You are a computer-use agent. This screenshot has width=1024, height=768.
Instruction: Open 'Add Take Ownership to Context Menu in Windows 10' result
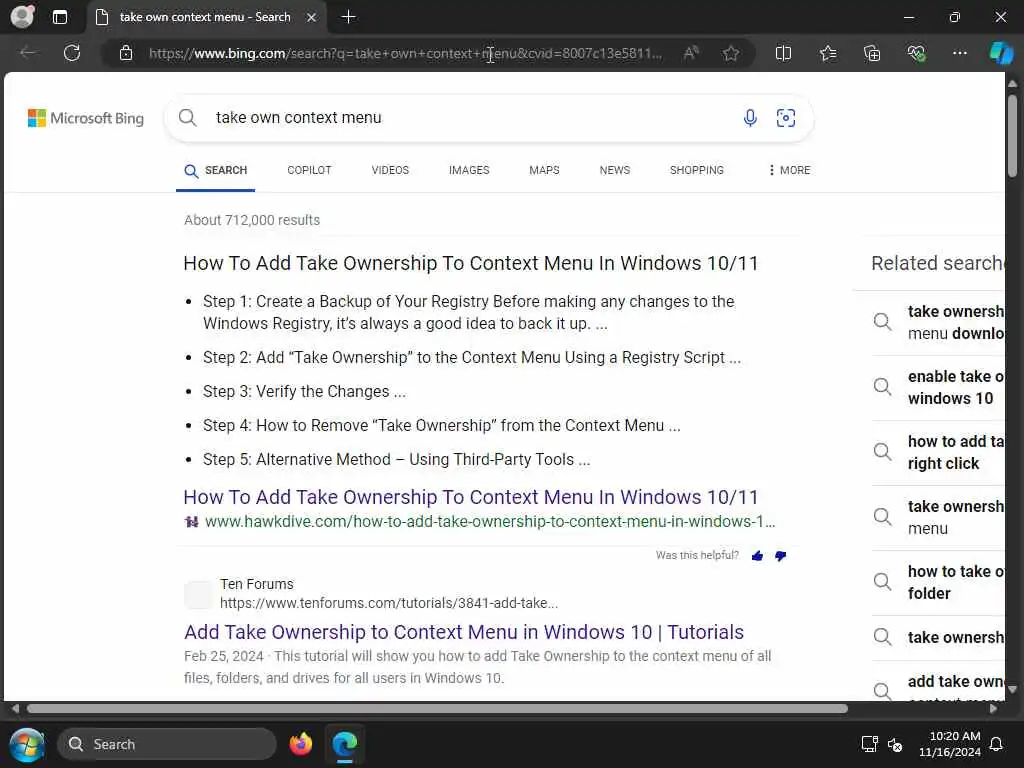click(464, 632)
